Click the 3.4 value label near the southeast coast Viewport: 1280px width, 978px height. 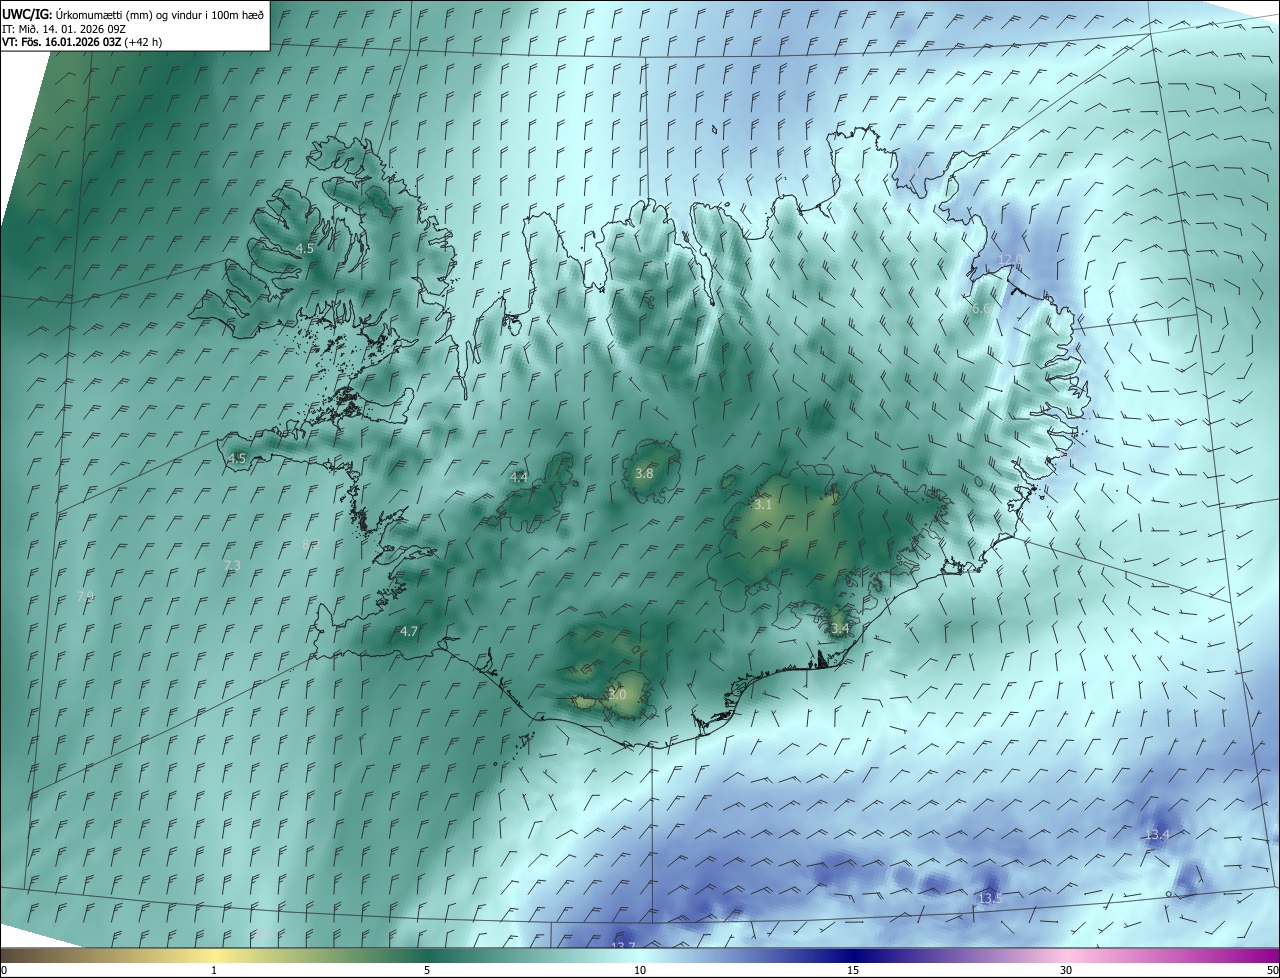pyautogui.click(x=840, y=629)
